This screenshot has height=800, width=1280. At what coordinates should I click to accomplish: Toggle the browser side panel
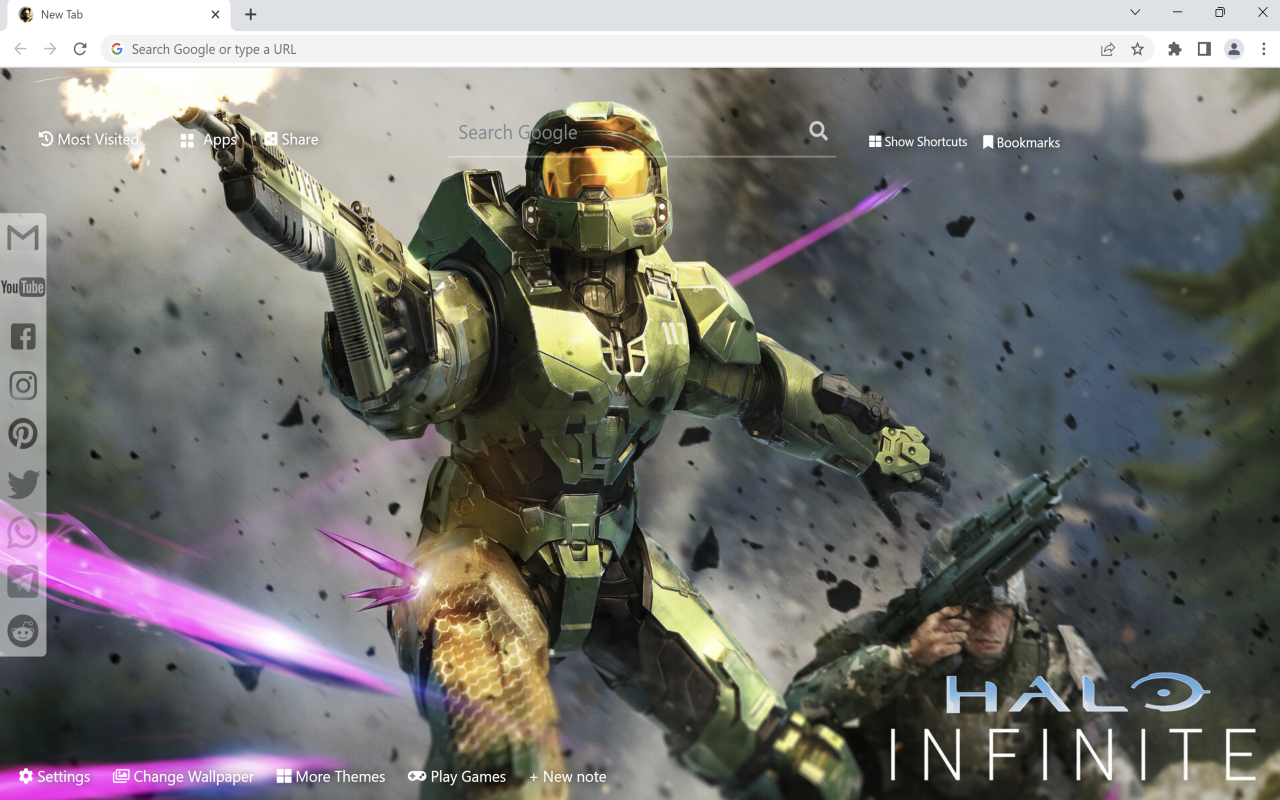tap(1204, 49)
